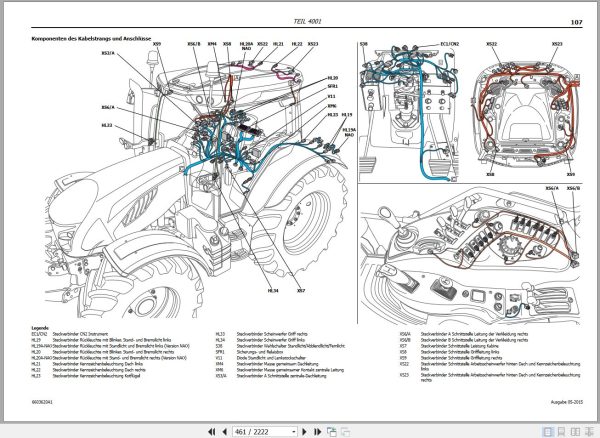The image size is (600, 438).
Task: Click the right console switch panel diagram
Action: [471, 254]
